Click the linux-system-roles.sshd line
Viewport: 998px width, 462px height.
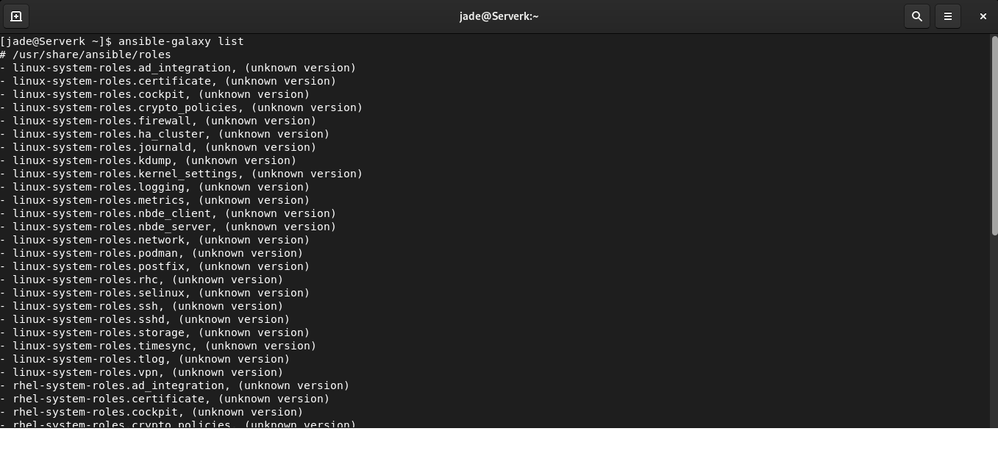[144, 320]
